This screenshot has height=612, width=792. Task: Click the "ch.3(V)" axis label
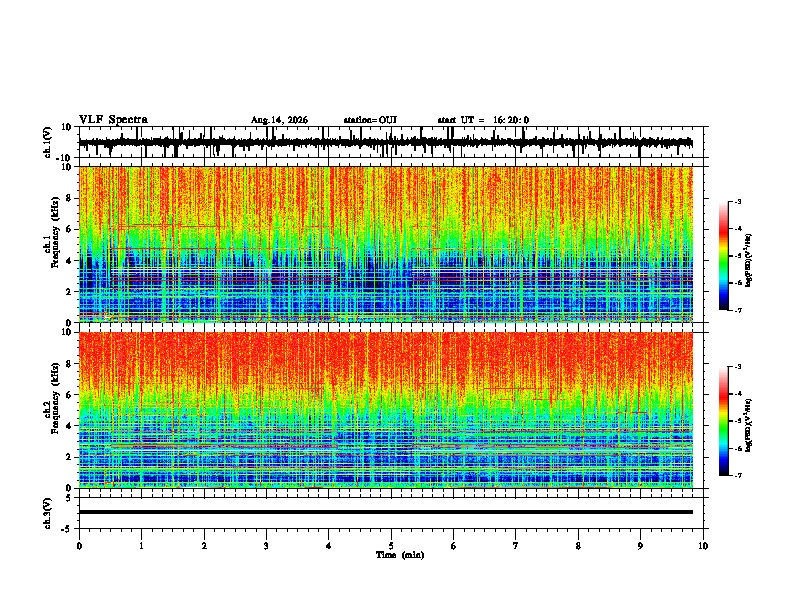[x=48, y=513]
